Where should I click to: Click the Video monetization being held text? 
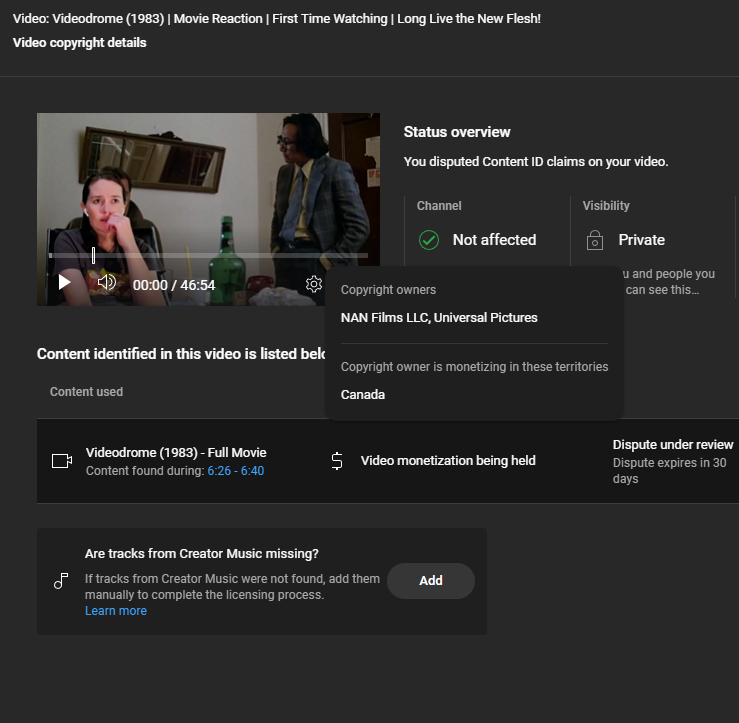click(448, 460)
